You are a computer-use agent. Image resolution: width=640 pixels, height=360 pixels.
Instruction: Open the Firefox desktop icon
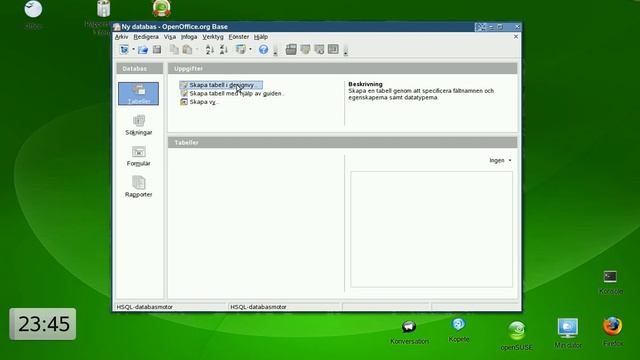pyautogui.click(x=613, y=332)
